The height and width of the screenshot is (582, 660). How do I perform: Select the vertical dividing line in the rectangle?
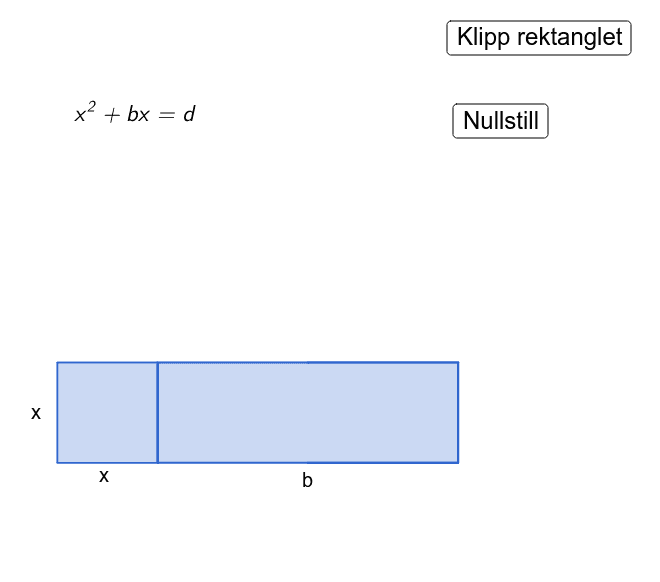coord(158,412)
